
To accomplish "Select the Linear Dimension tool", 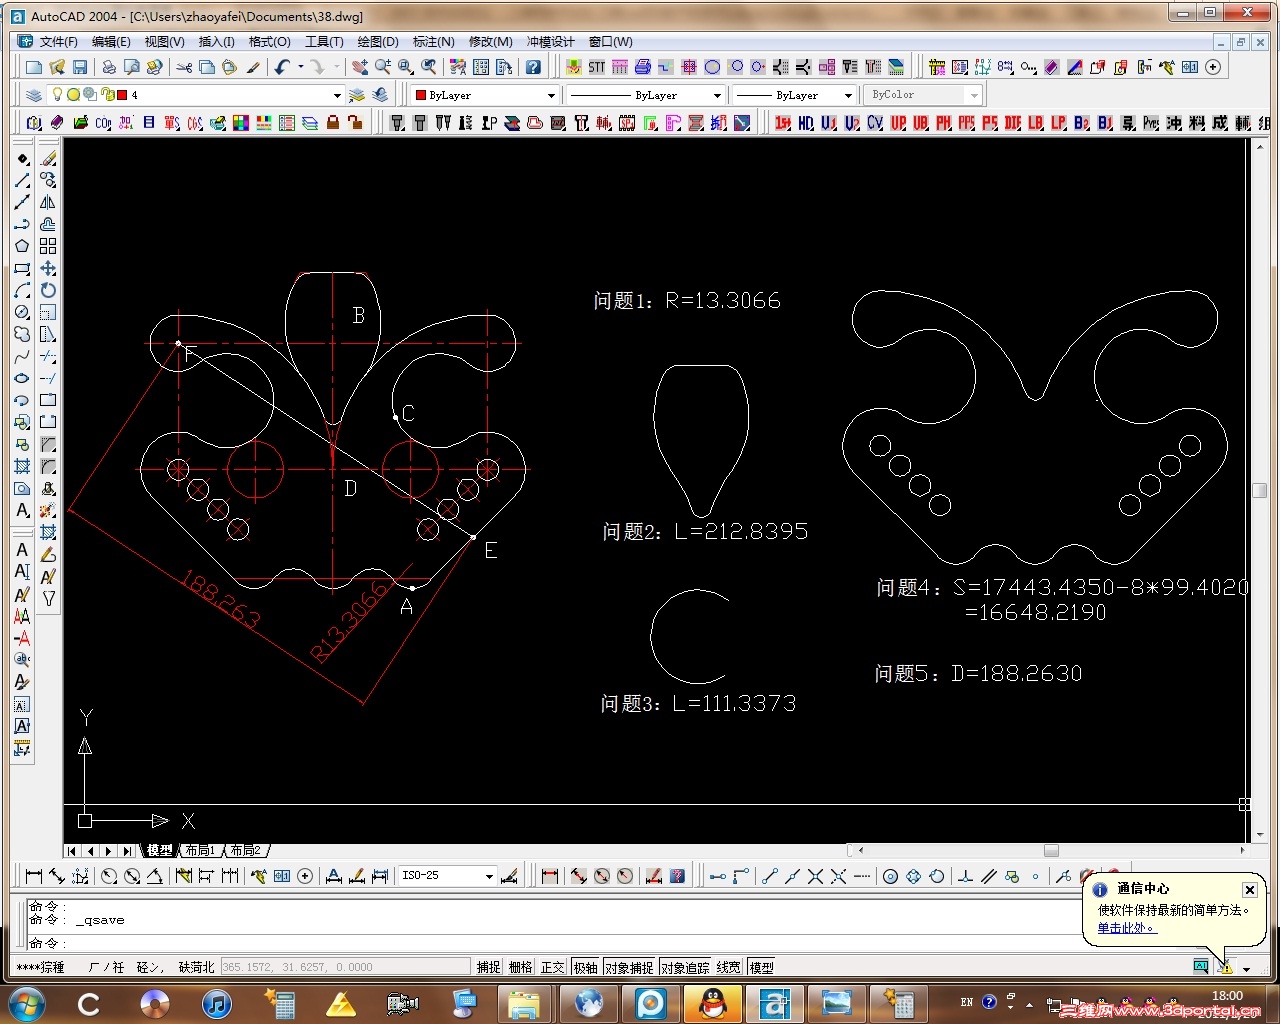I will tap(33, 876).
